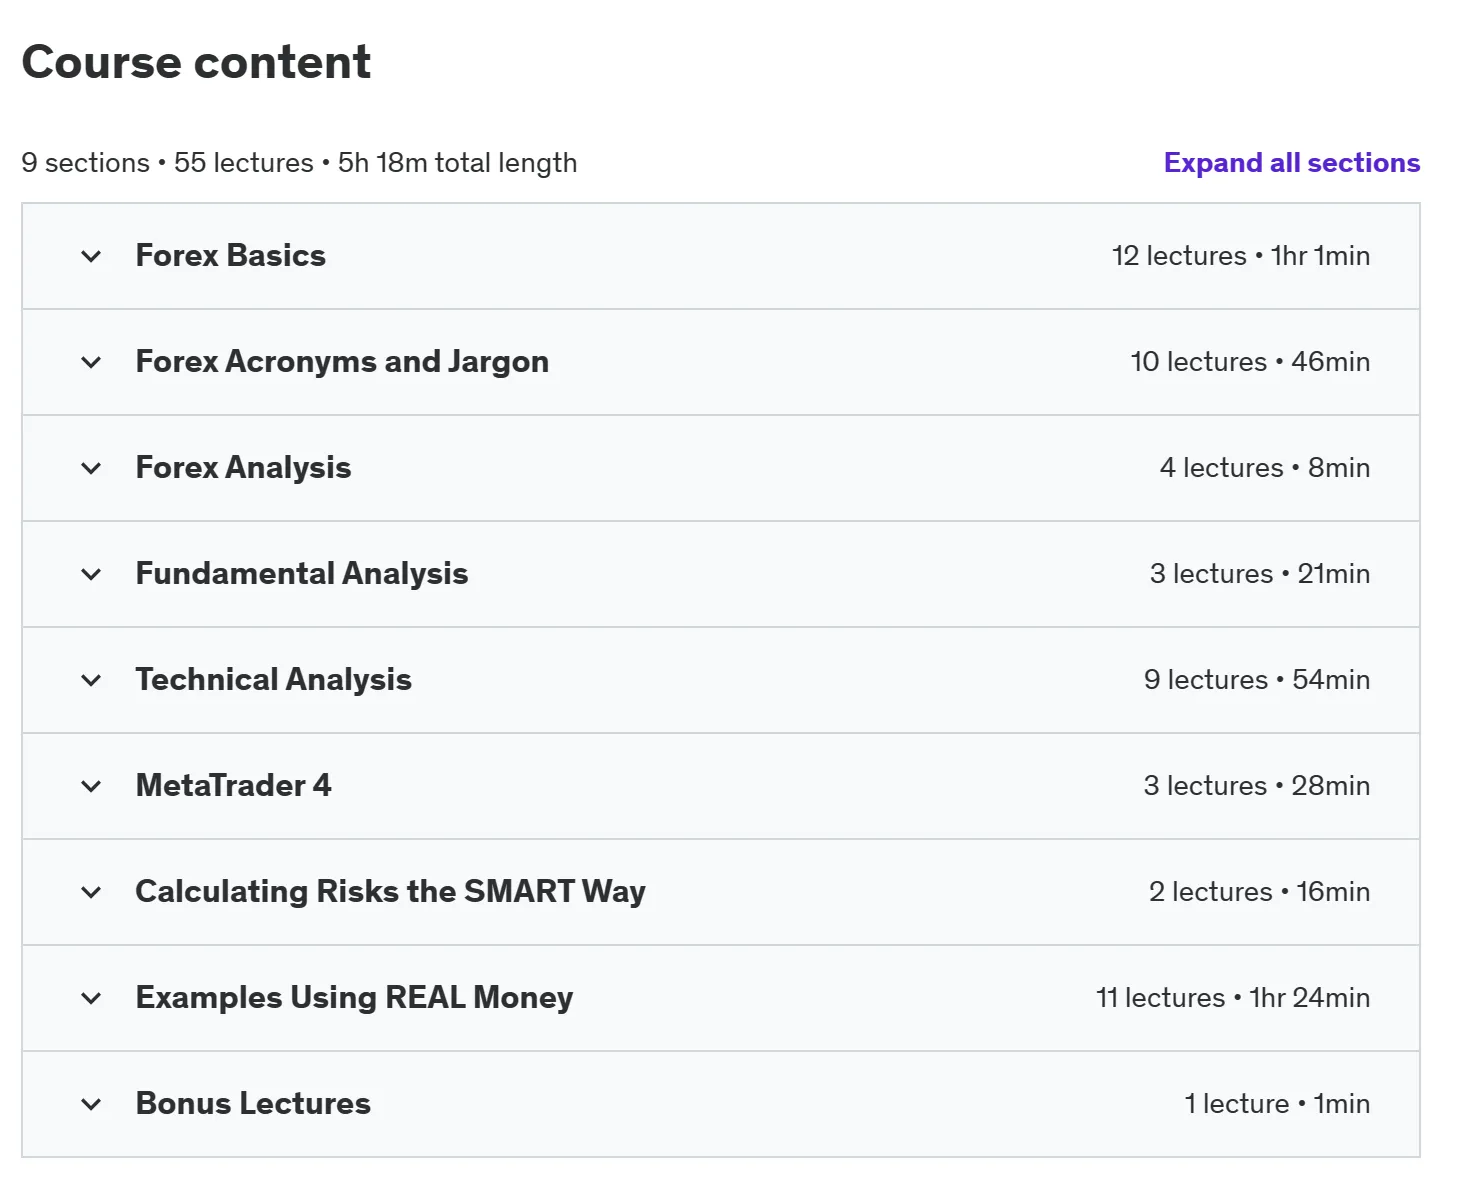This screenshot has width=1459, height=1199.
Task: Click "10 lectures • 46min" text
Action: (1250, 362)
